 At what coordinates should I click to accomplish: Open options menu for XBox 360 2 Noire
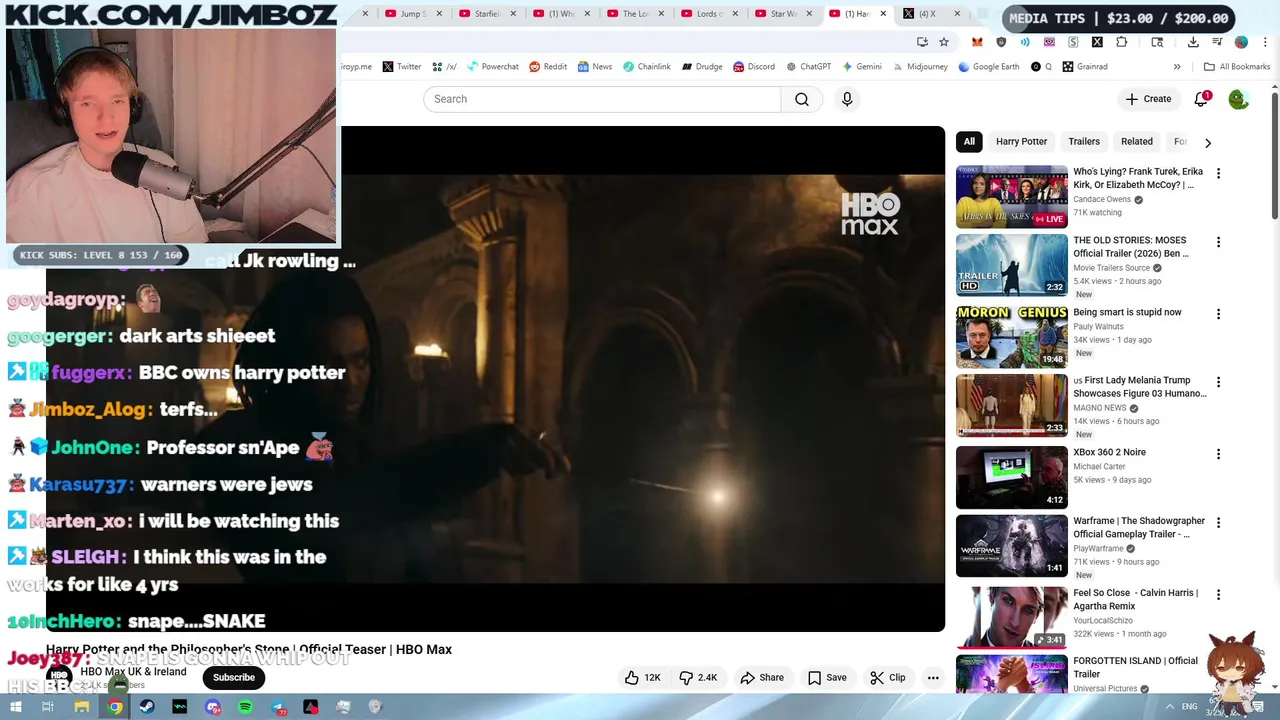[1218, 454]
